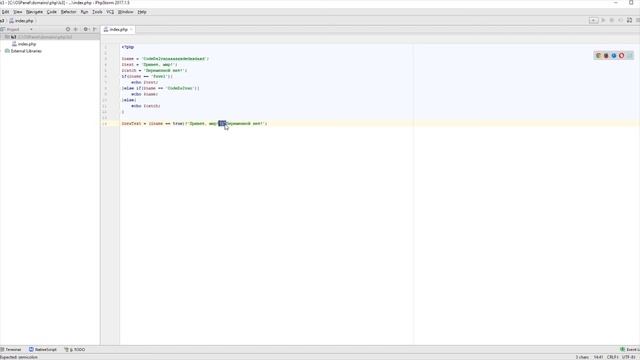Click the CRLF line separator selector

(612, 357)
